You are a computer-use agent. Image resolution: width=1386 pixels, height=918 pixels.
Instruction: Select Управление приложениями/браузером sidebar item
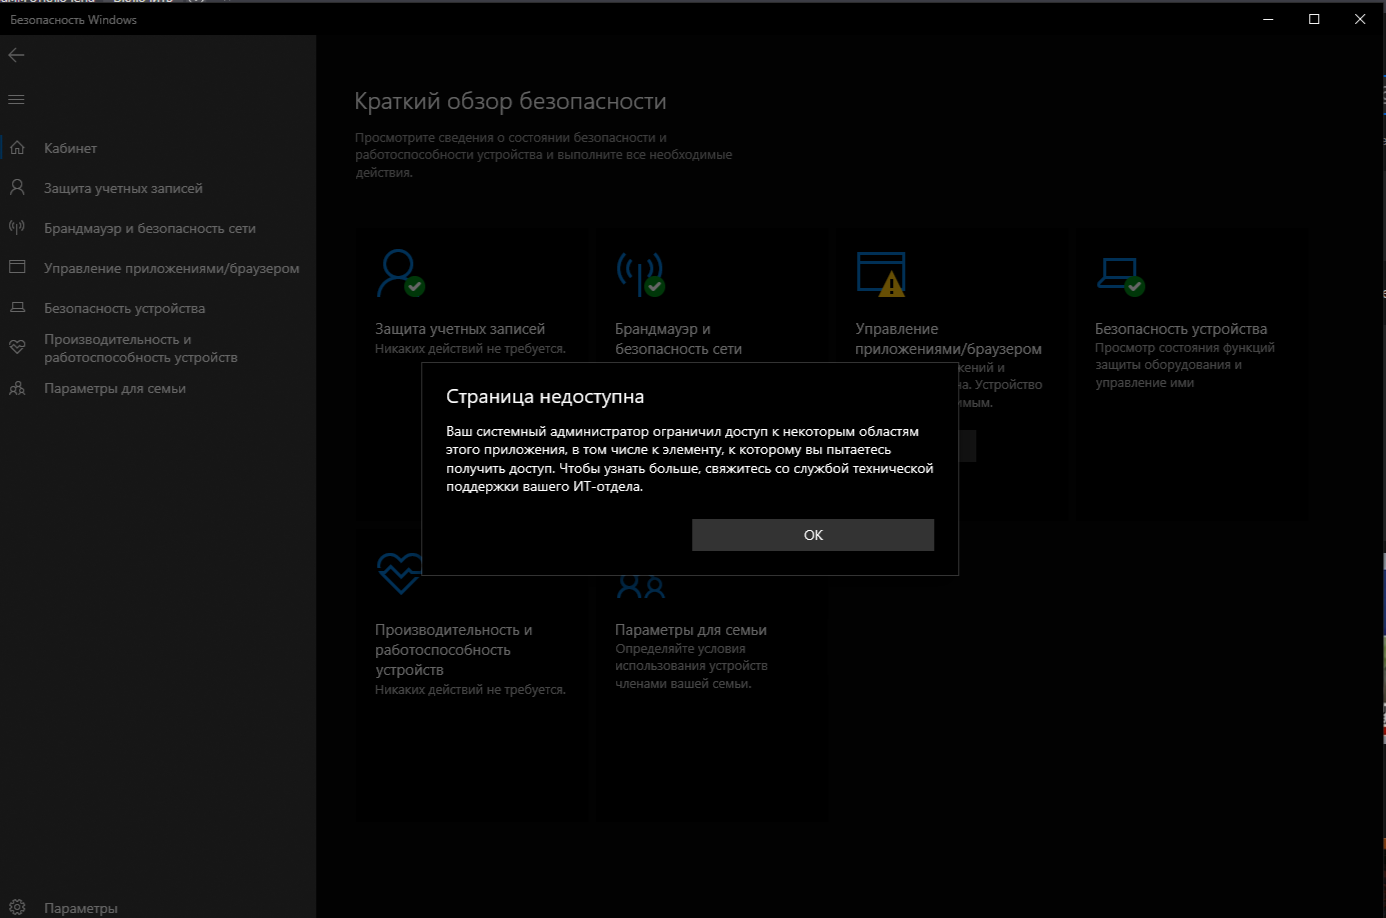pyautogui.click(x=172, y=268)
